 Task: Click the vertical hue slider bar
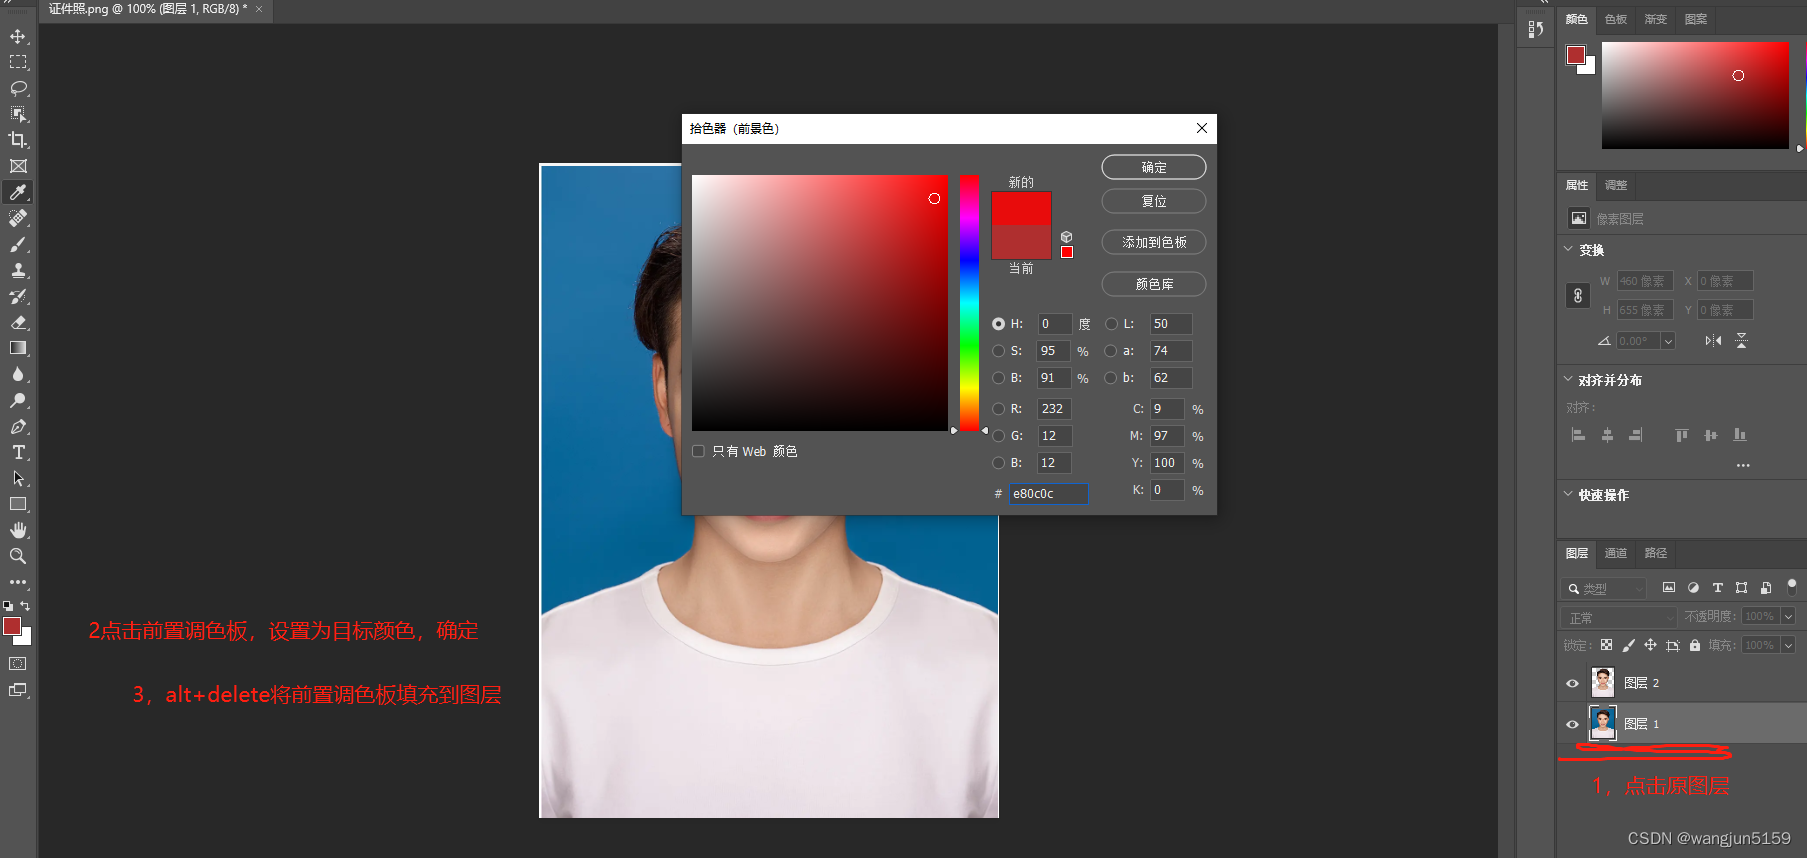click(x=969, y=303)
